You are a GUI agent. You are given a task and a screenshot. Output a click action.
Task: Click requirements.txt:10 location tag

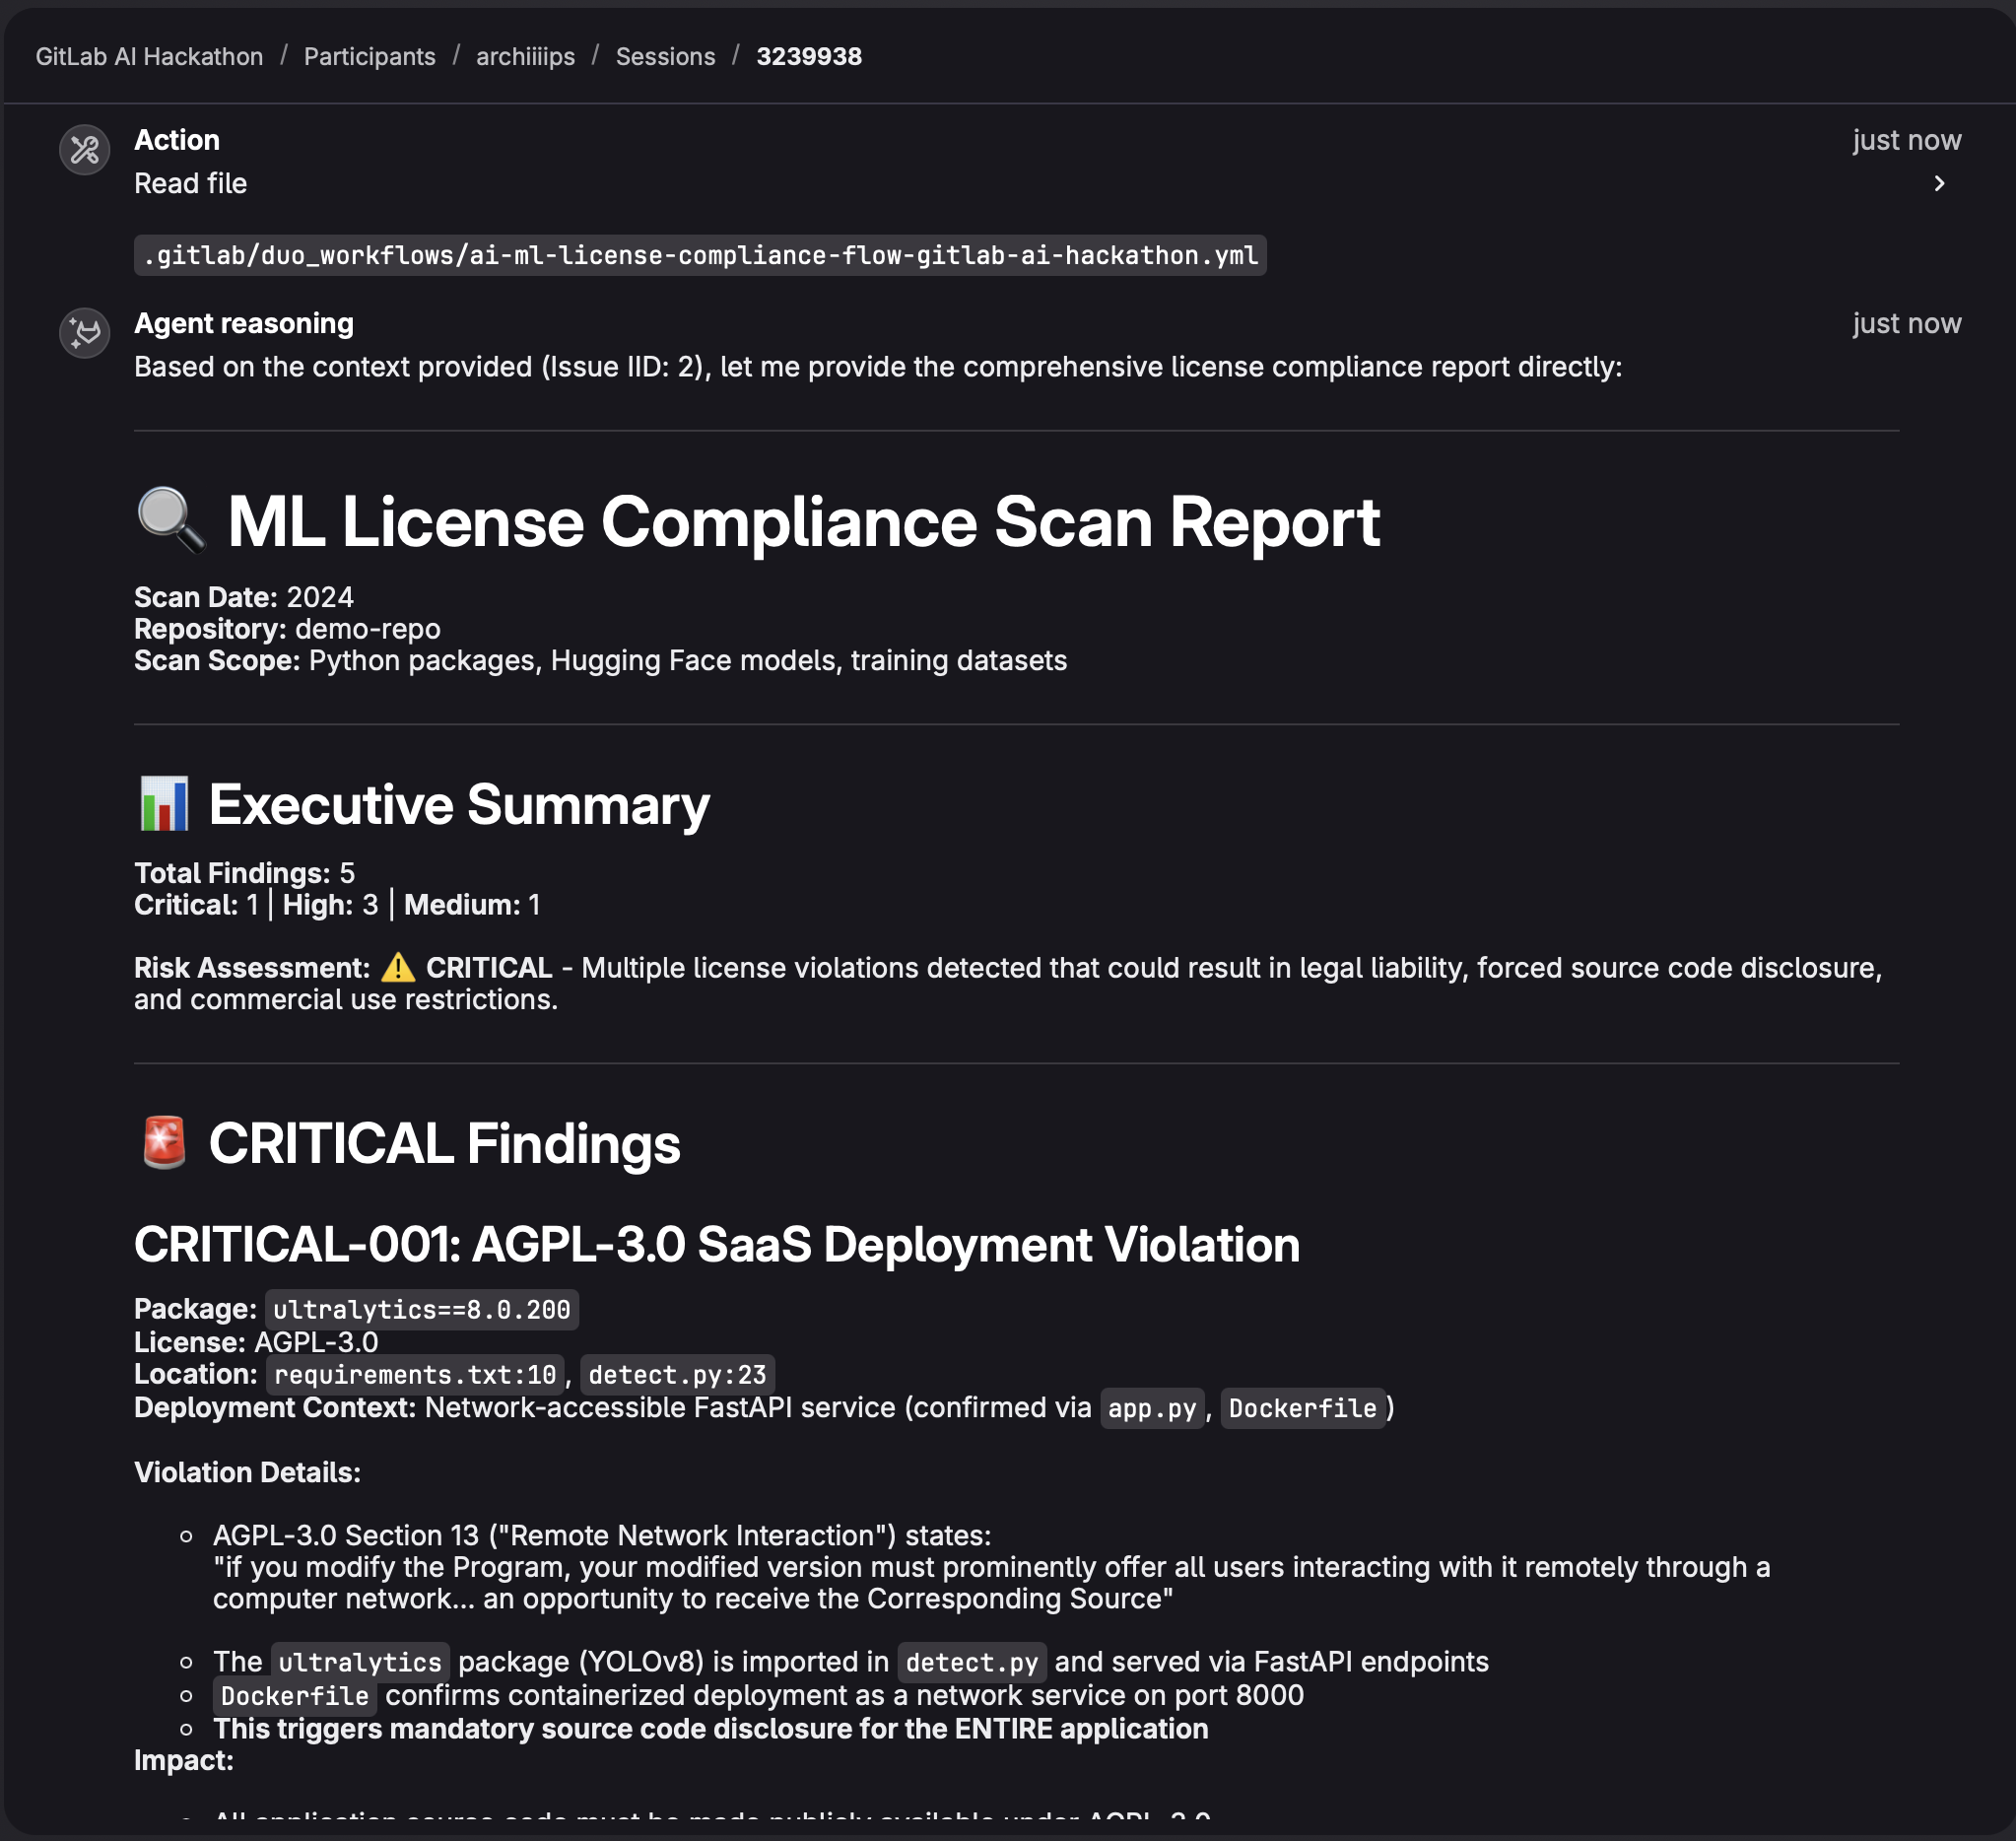click(414, 1375)
